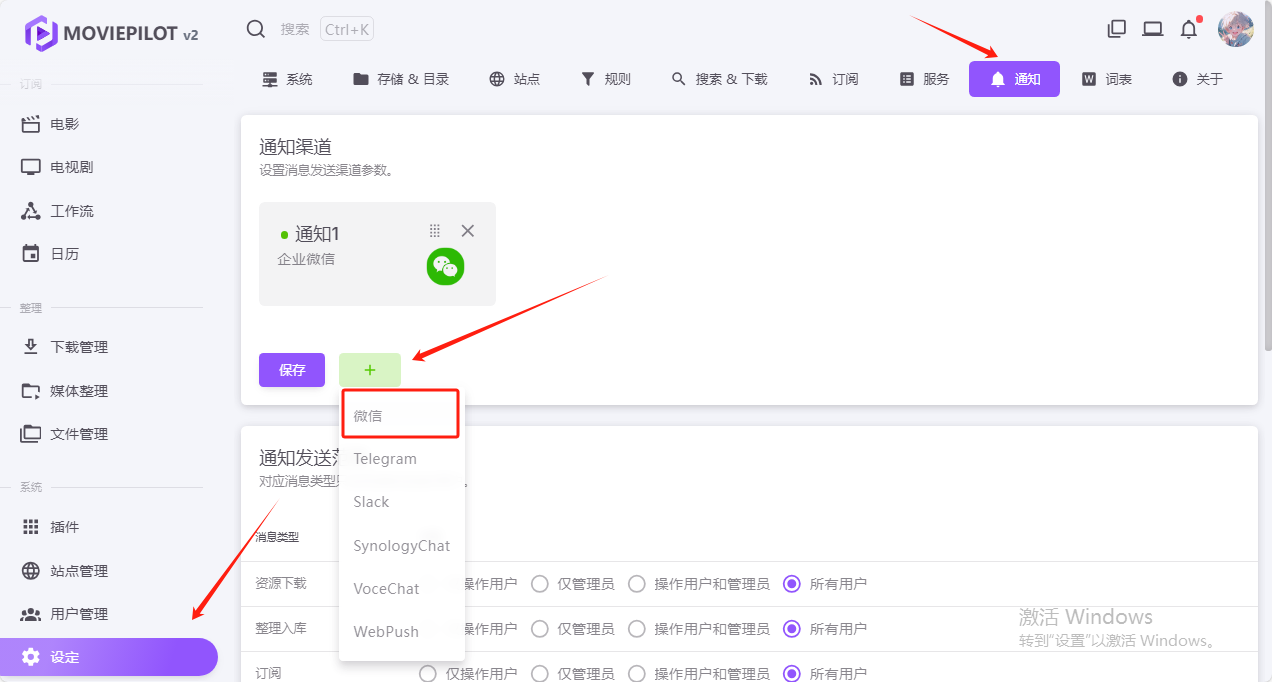Open the 搜索 & 下载 tab
The image size is (1272, 682).
point(719,79)
